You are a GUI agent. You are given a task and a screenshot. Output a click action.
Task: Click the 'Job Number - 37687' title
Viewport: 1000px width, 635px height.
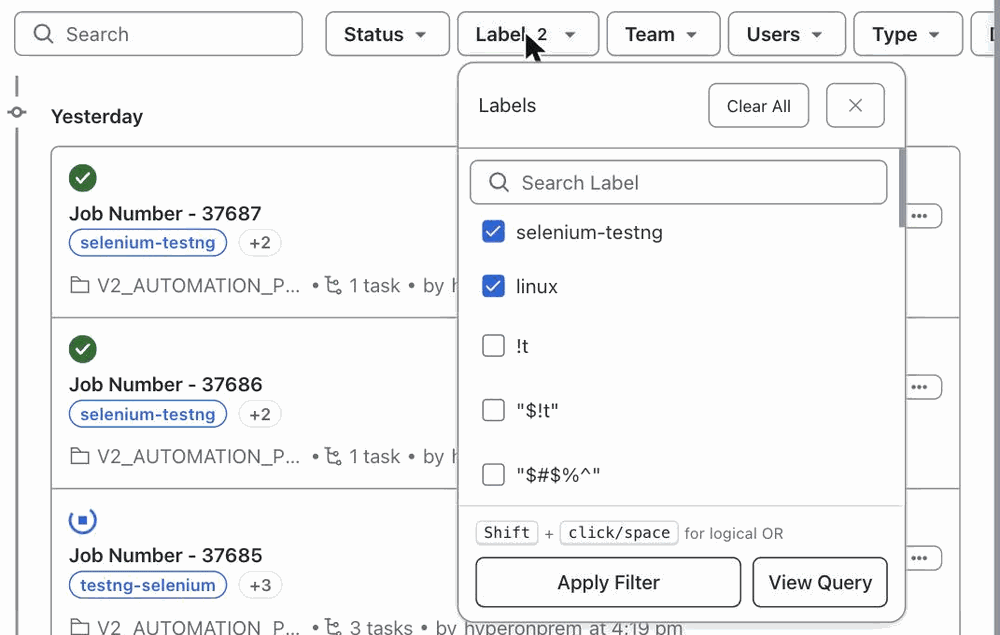(165, 214)
